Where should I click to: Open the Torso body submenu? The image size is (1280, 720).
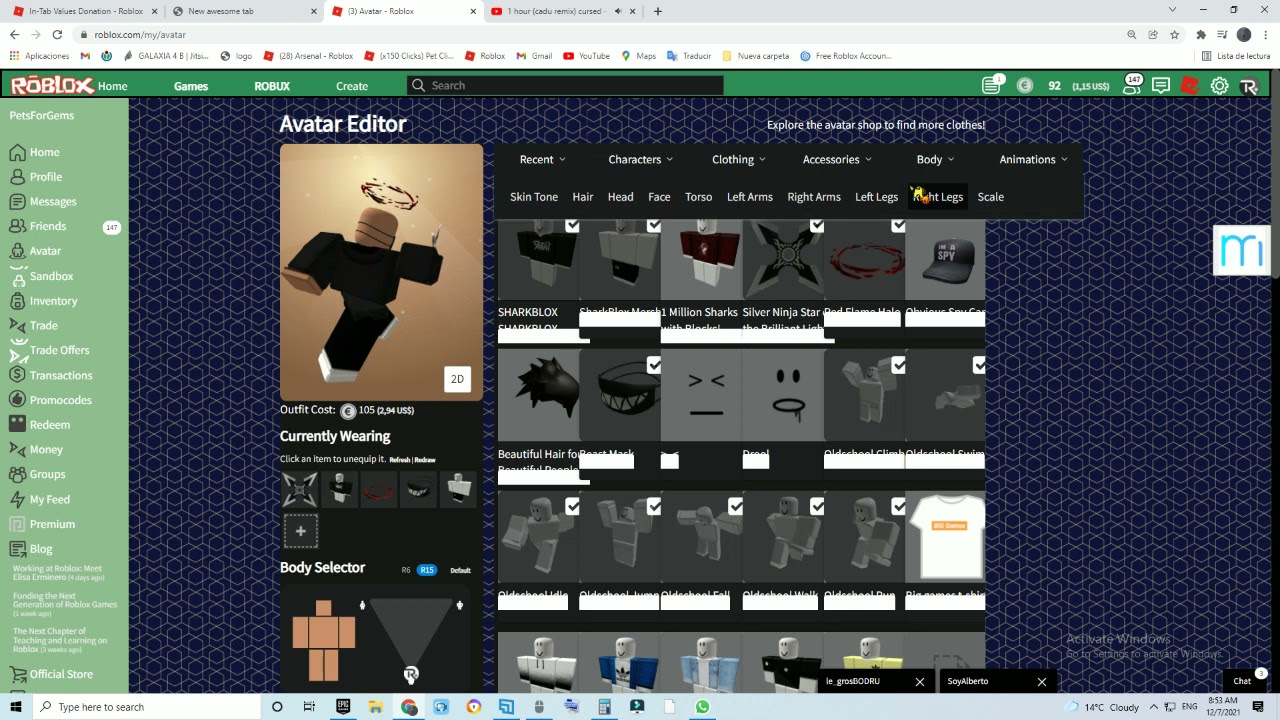(699, 197)
